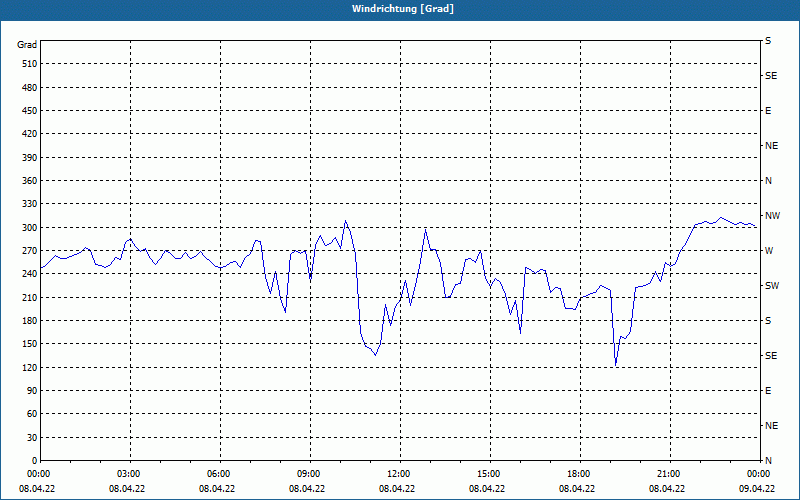The height and width of the screenshot is (500, 800).
Task: Click the 0 degree axis label
Action: coord(35,461)
